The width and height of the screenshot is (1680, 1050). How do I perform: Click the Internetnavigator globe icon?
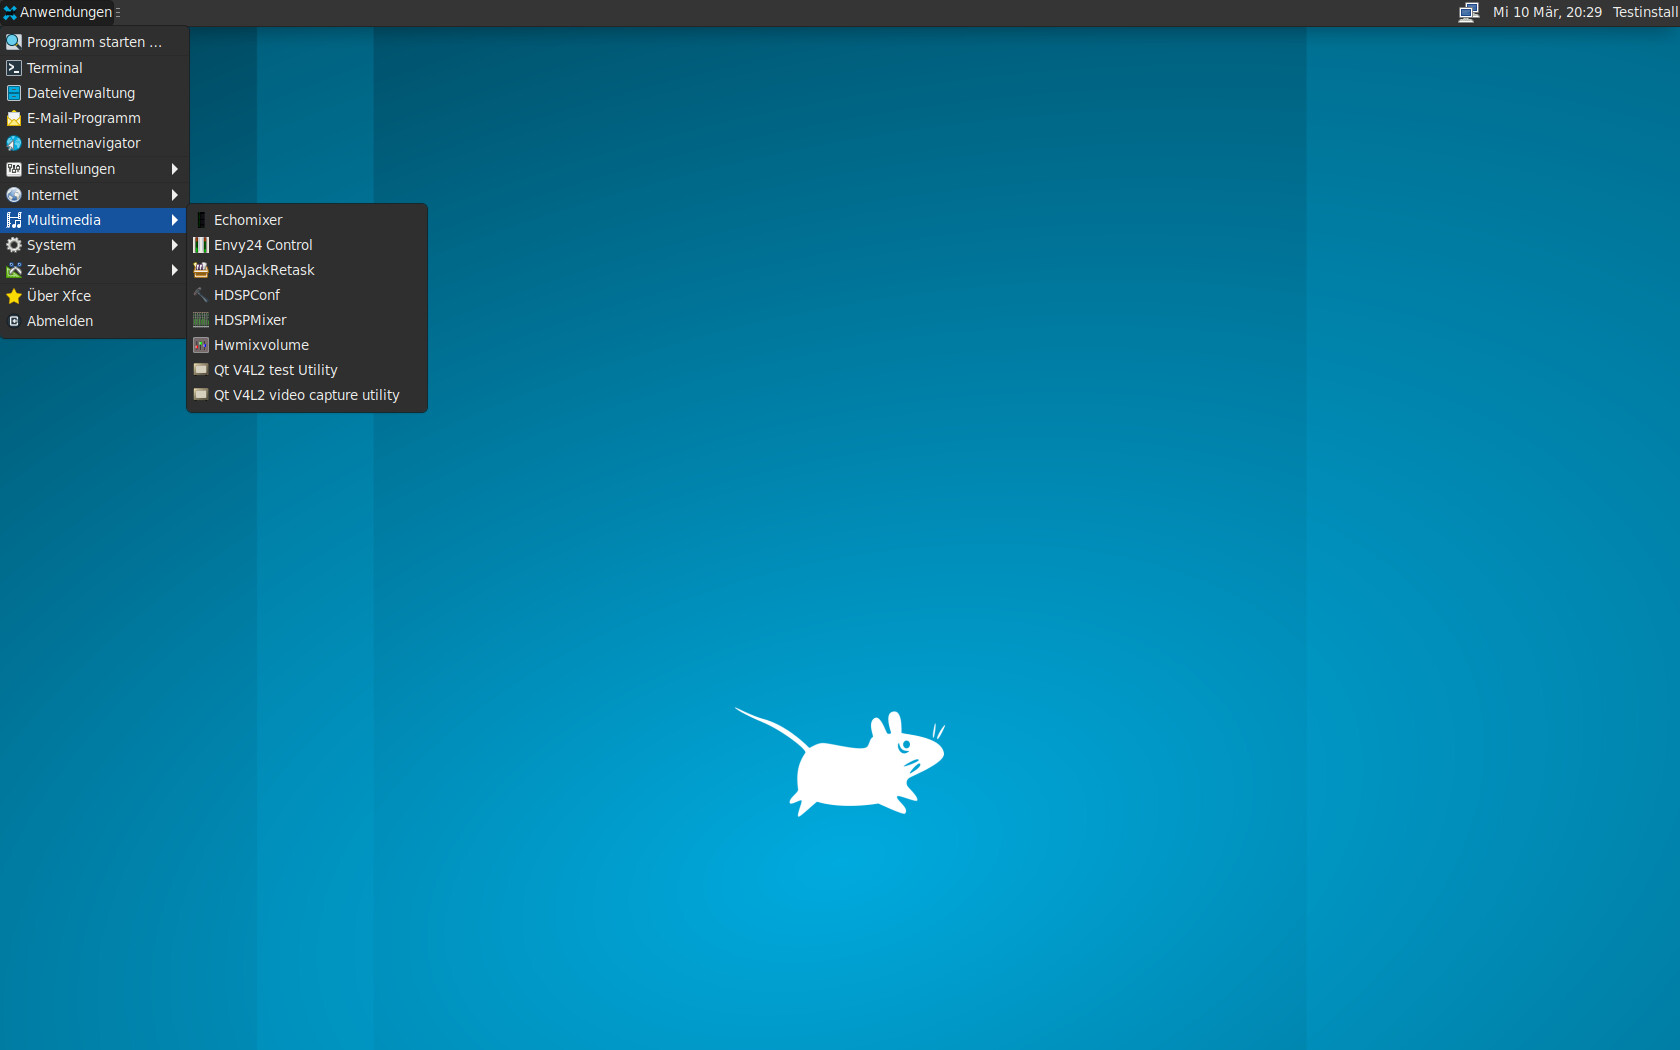click(14, 143)
